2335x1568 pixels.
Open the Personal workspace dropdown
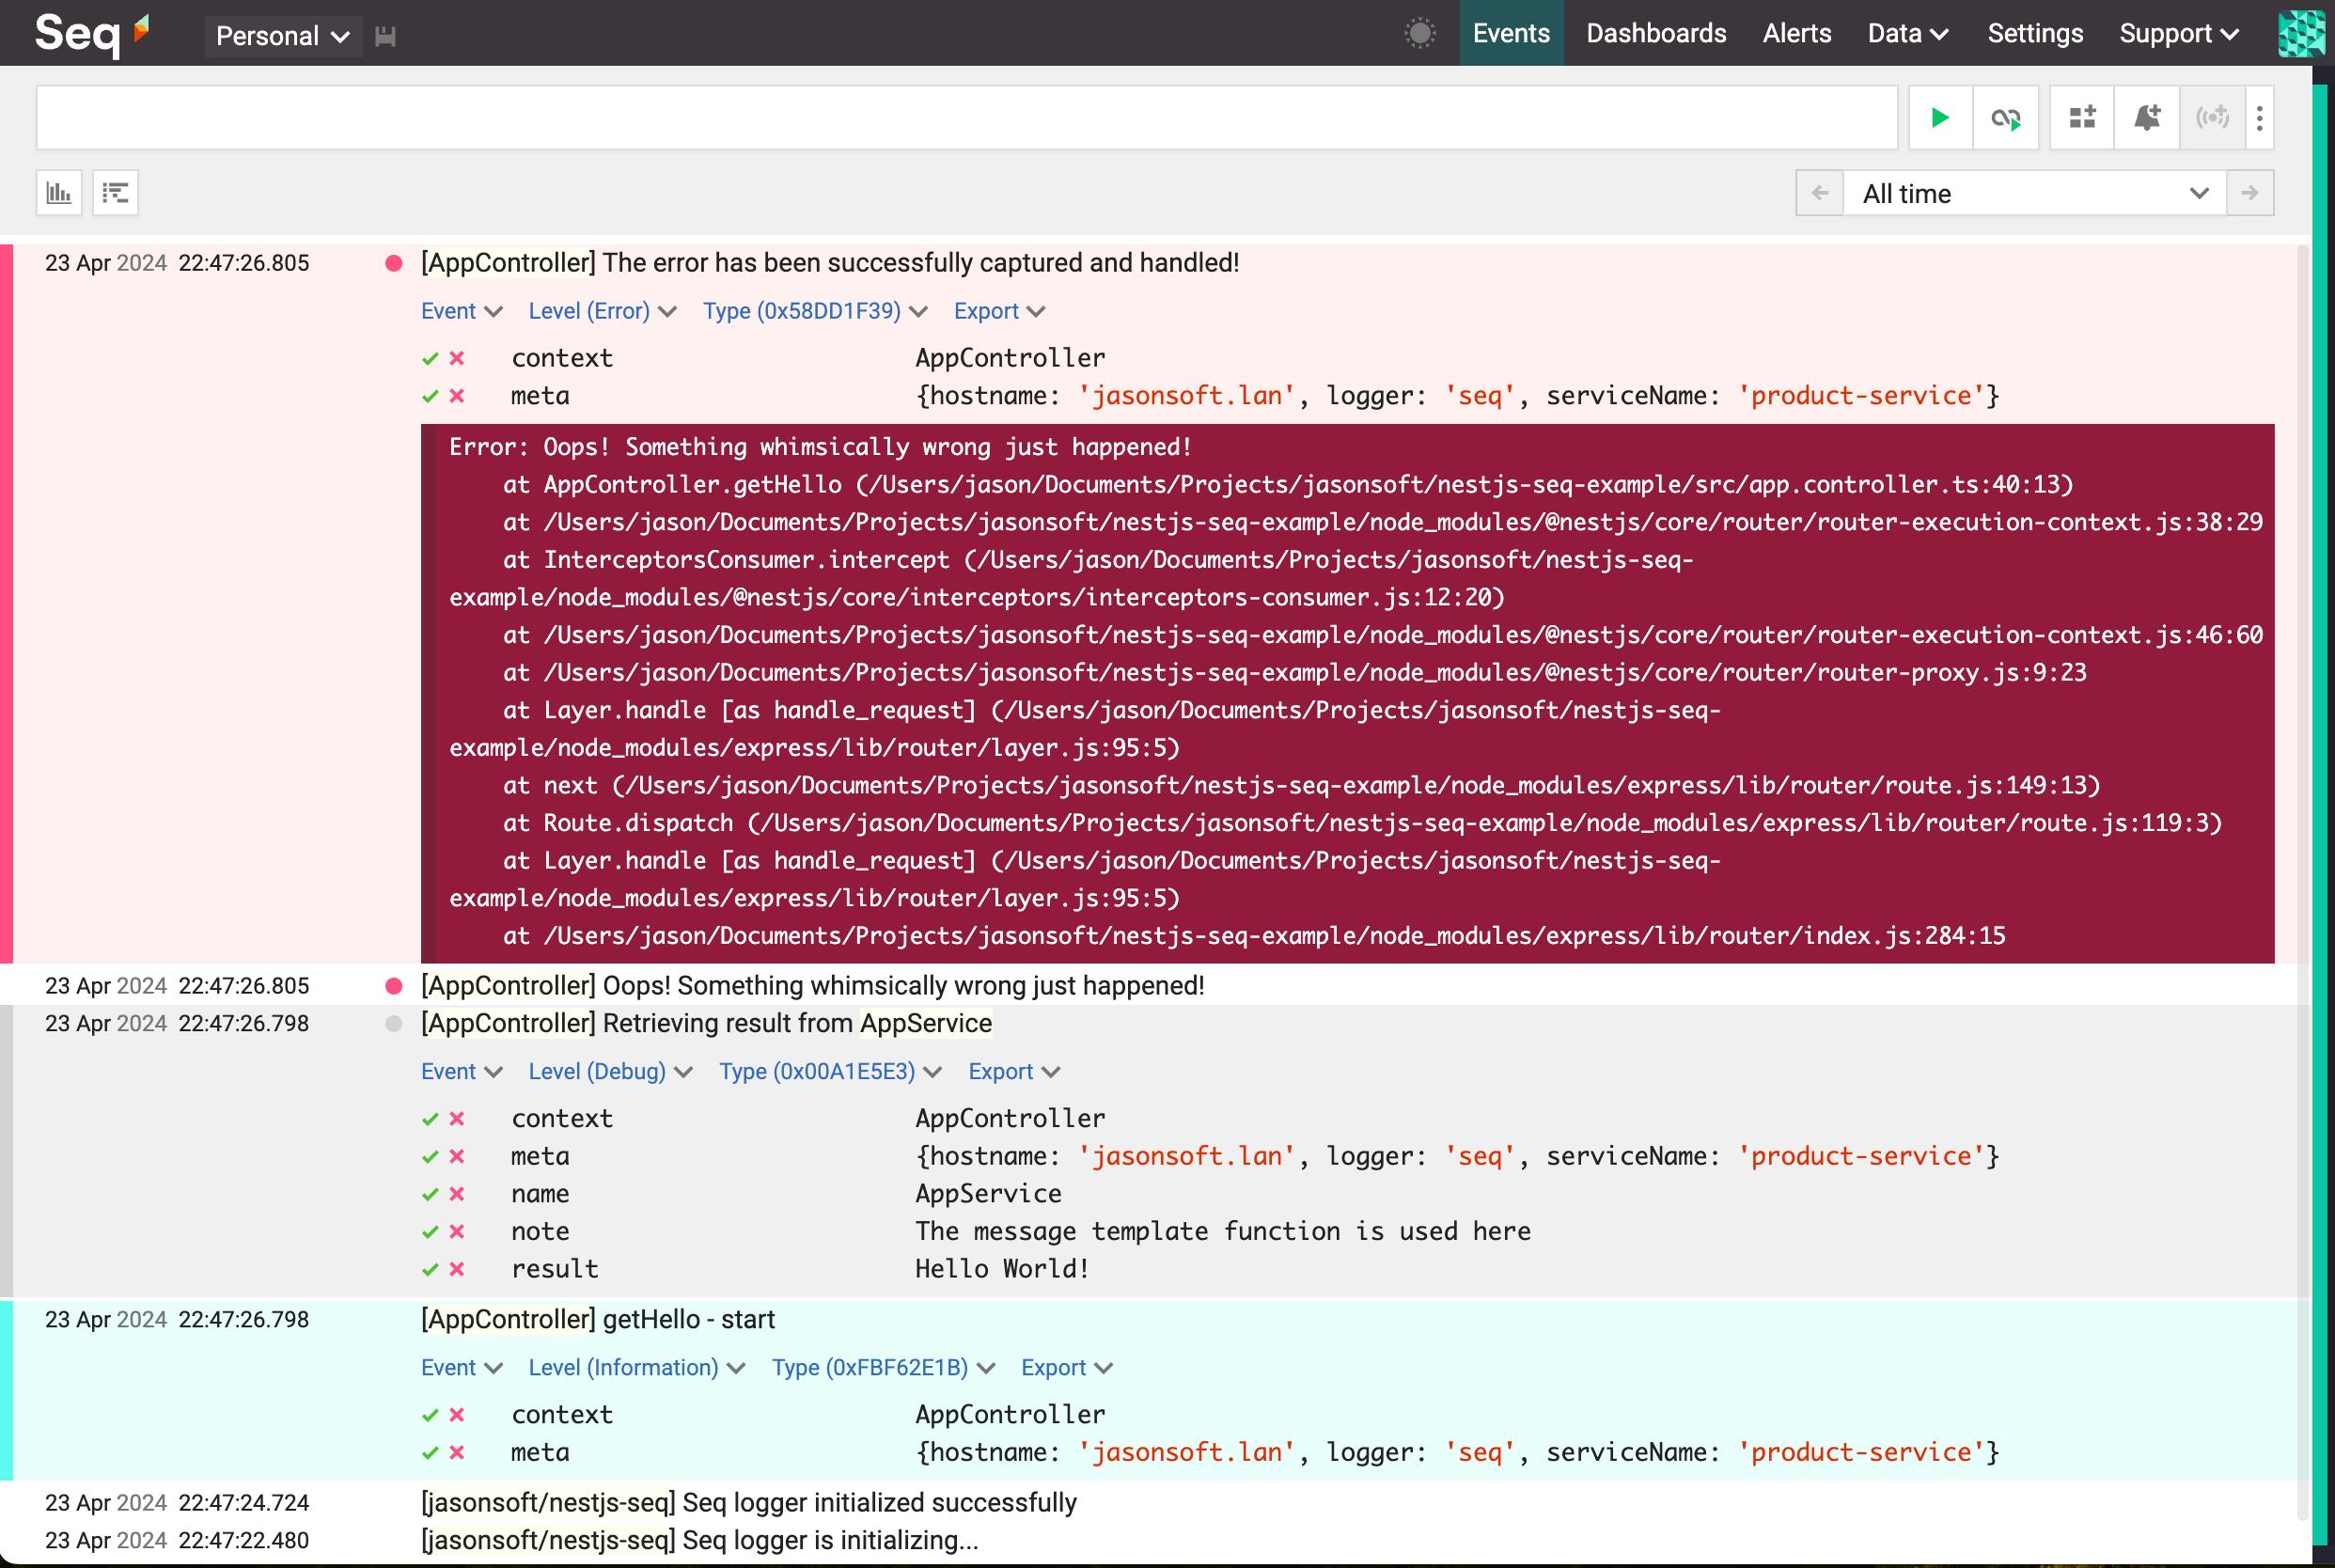[282, 36]
